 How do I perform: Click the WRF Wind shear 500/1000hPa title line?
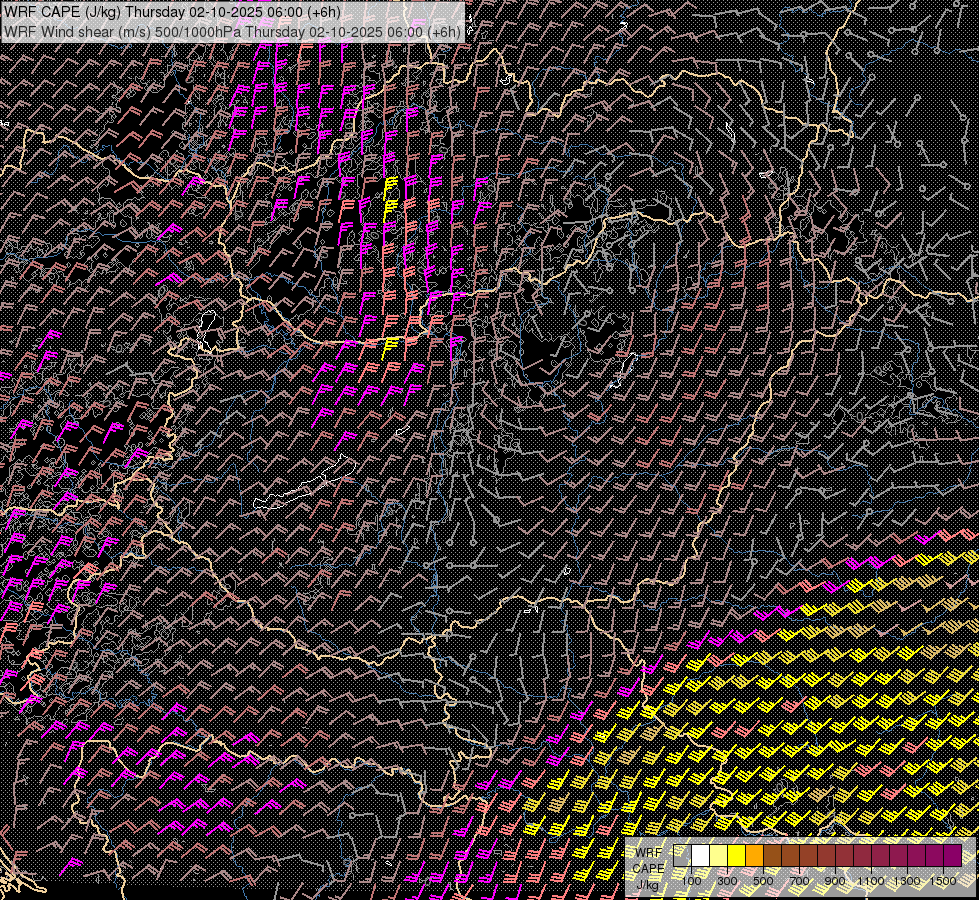[x=232, y=31]
